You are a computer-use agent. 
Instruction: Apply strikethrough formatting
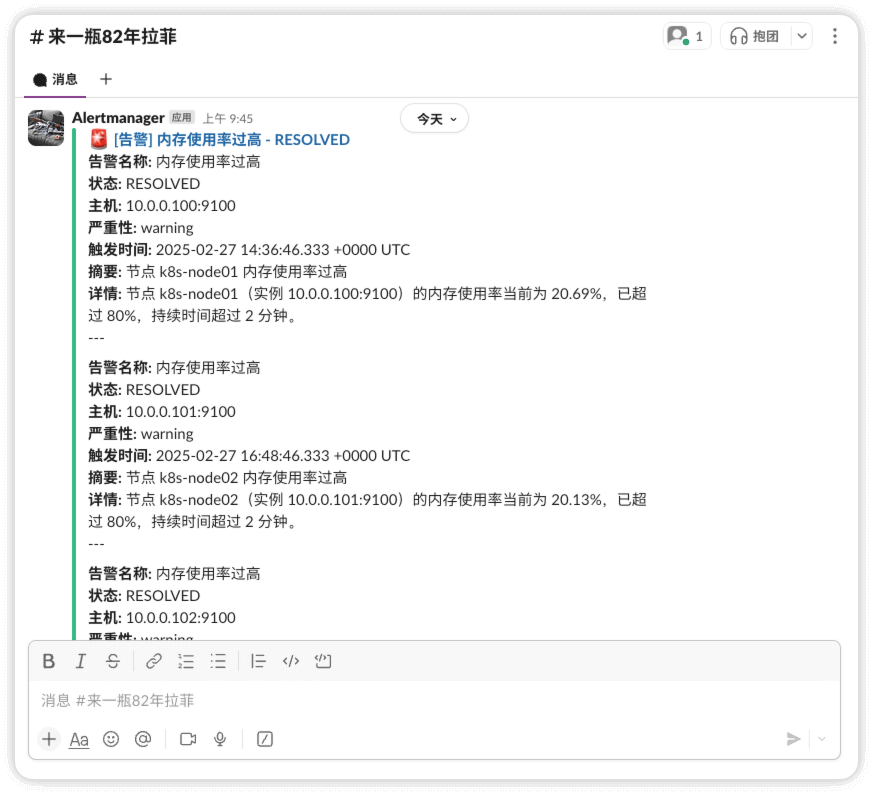[113, 661]
